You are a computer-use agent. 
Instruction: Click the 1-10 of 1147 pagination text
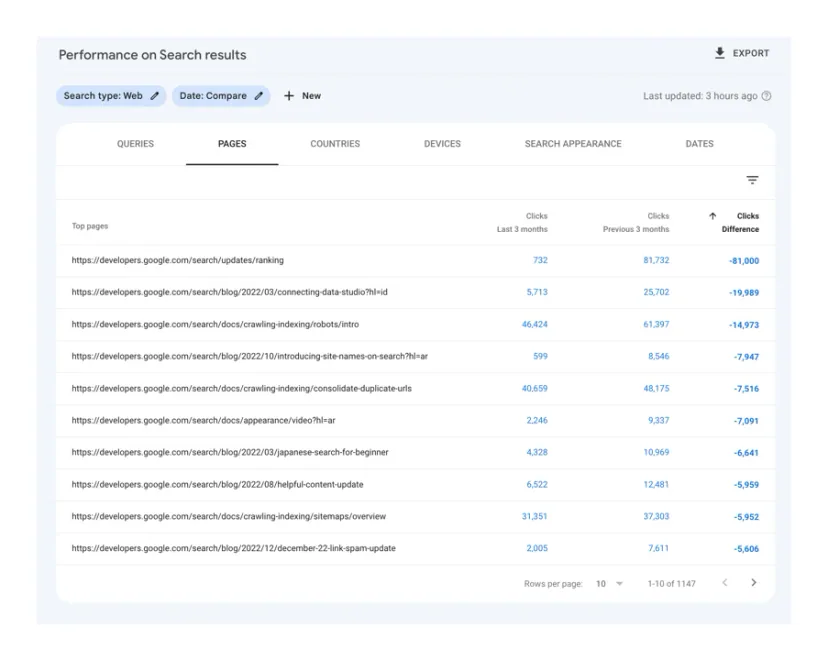point(671,584)
